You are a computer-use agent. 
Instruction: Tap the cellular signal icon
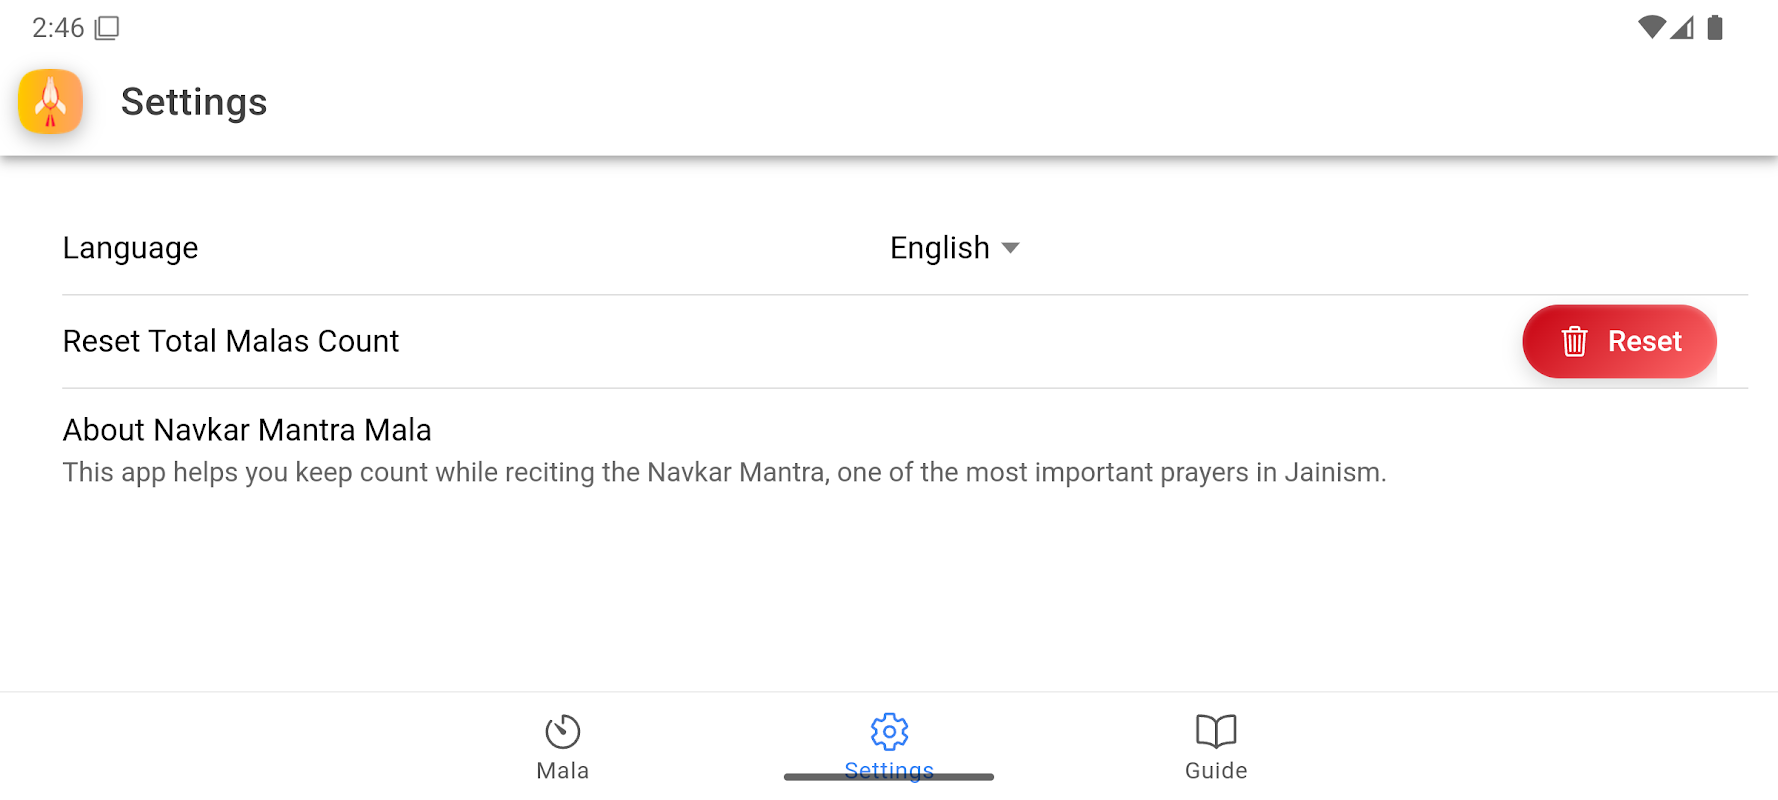point(1682,27)
